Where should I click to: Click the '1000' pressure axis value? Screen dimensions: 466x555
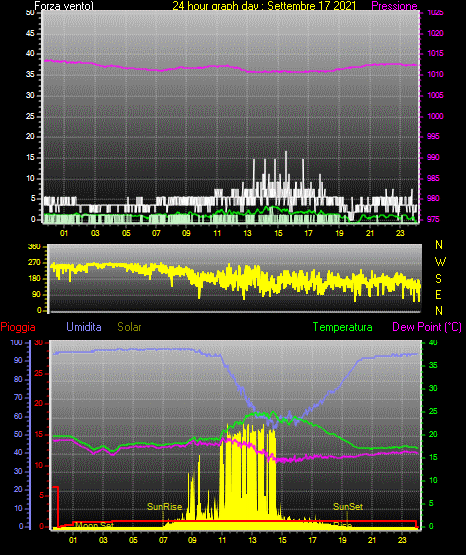point(436,116)
